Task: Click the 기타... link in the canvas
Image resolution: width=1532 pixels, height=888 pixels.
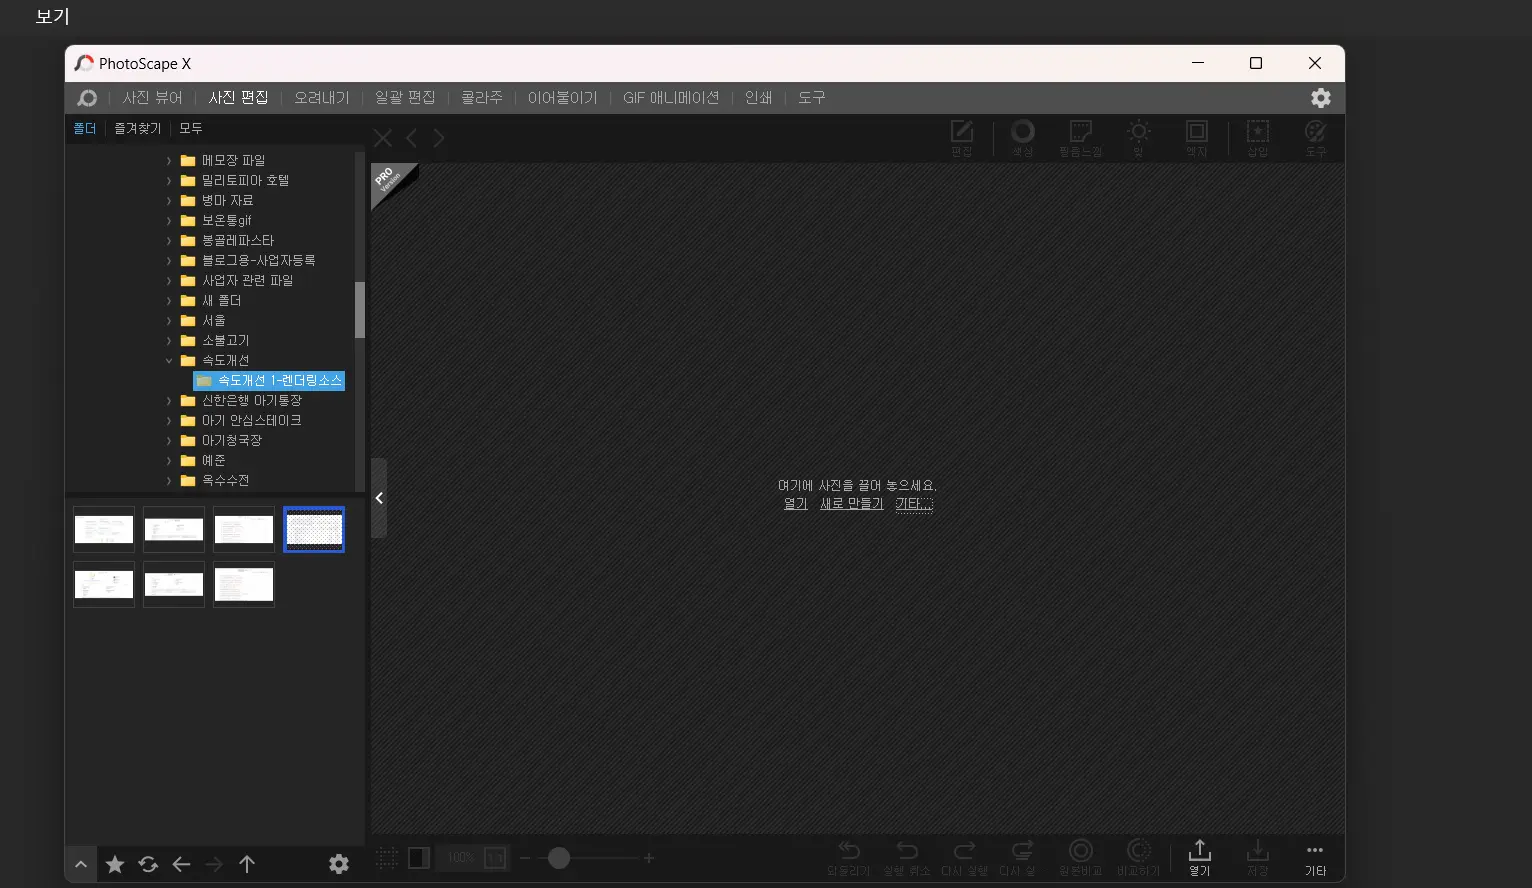Action: (x=914, y=504)
